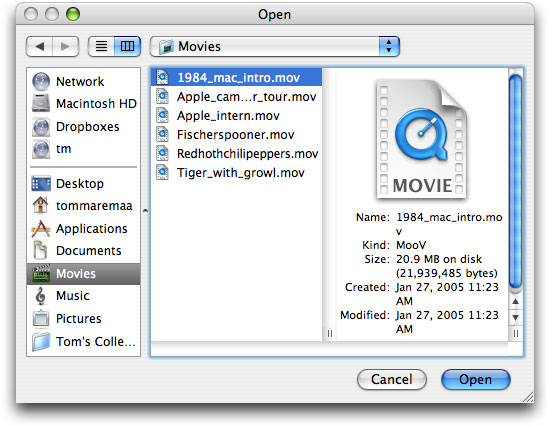Click the Applications icon in sidebar

pos(41,229)
